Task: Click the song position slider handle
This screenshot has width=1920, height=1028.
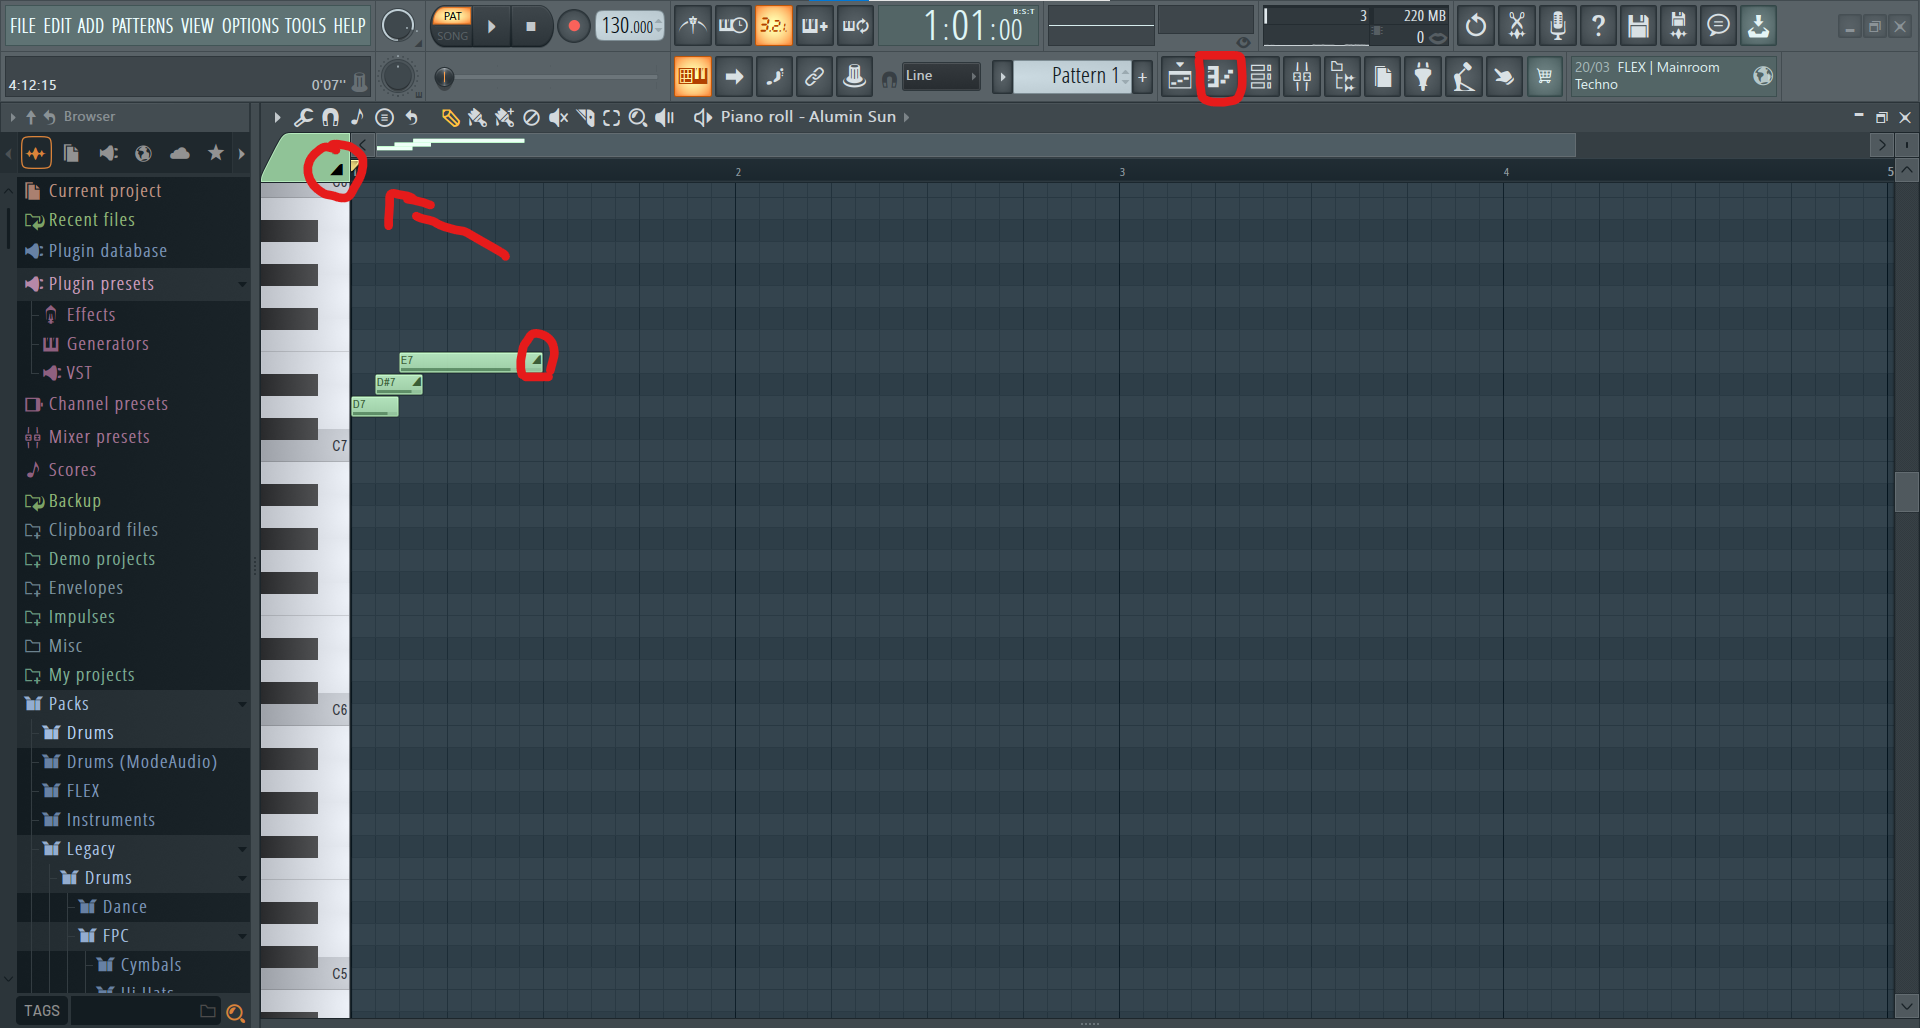Action: 444,77
